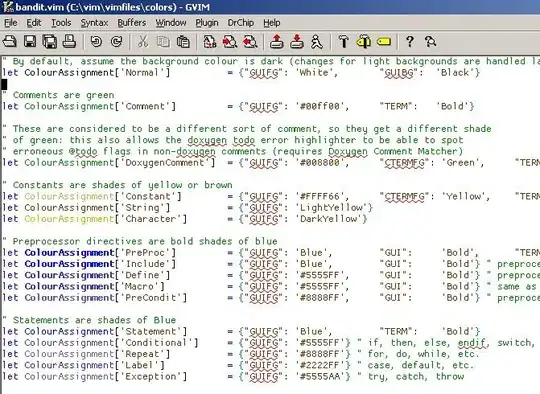Click the Load Session toolbar icon
540x394 pixels.
coord(277,42)
